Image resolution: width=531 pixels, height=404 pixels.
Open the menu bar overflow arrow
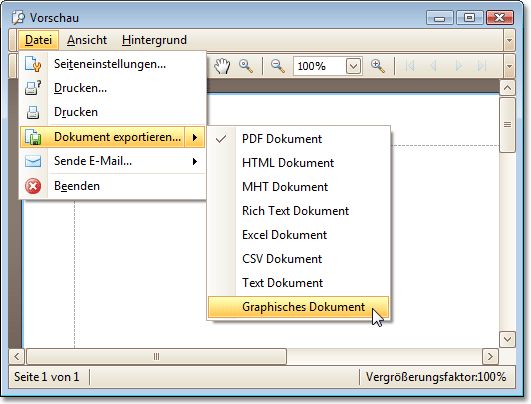coord(509,40)
